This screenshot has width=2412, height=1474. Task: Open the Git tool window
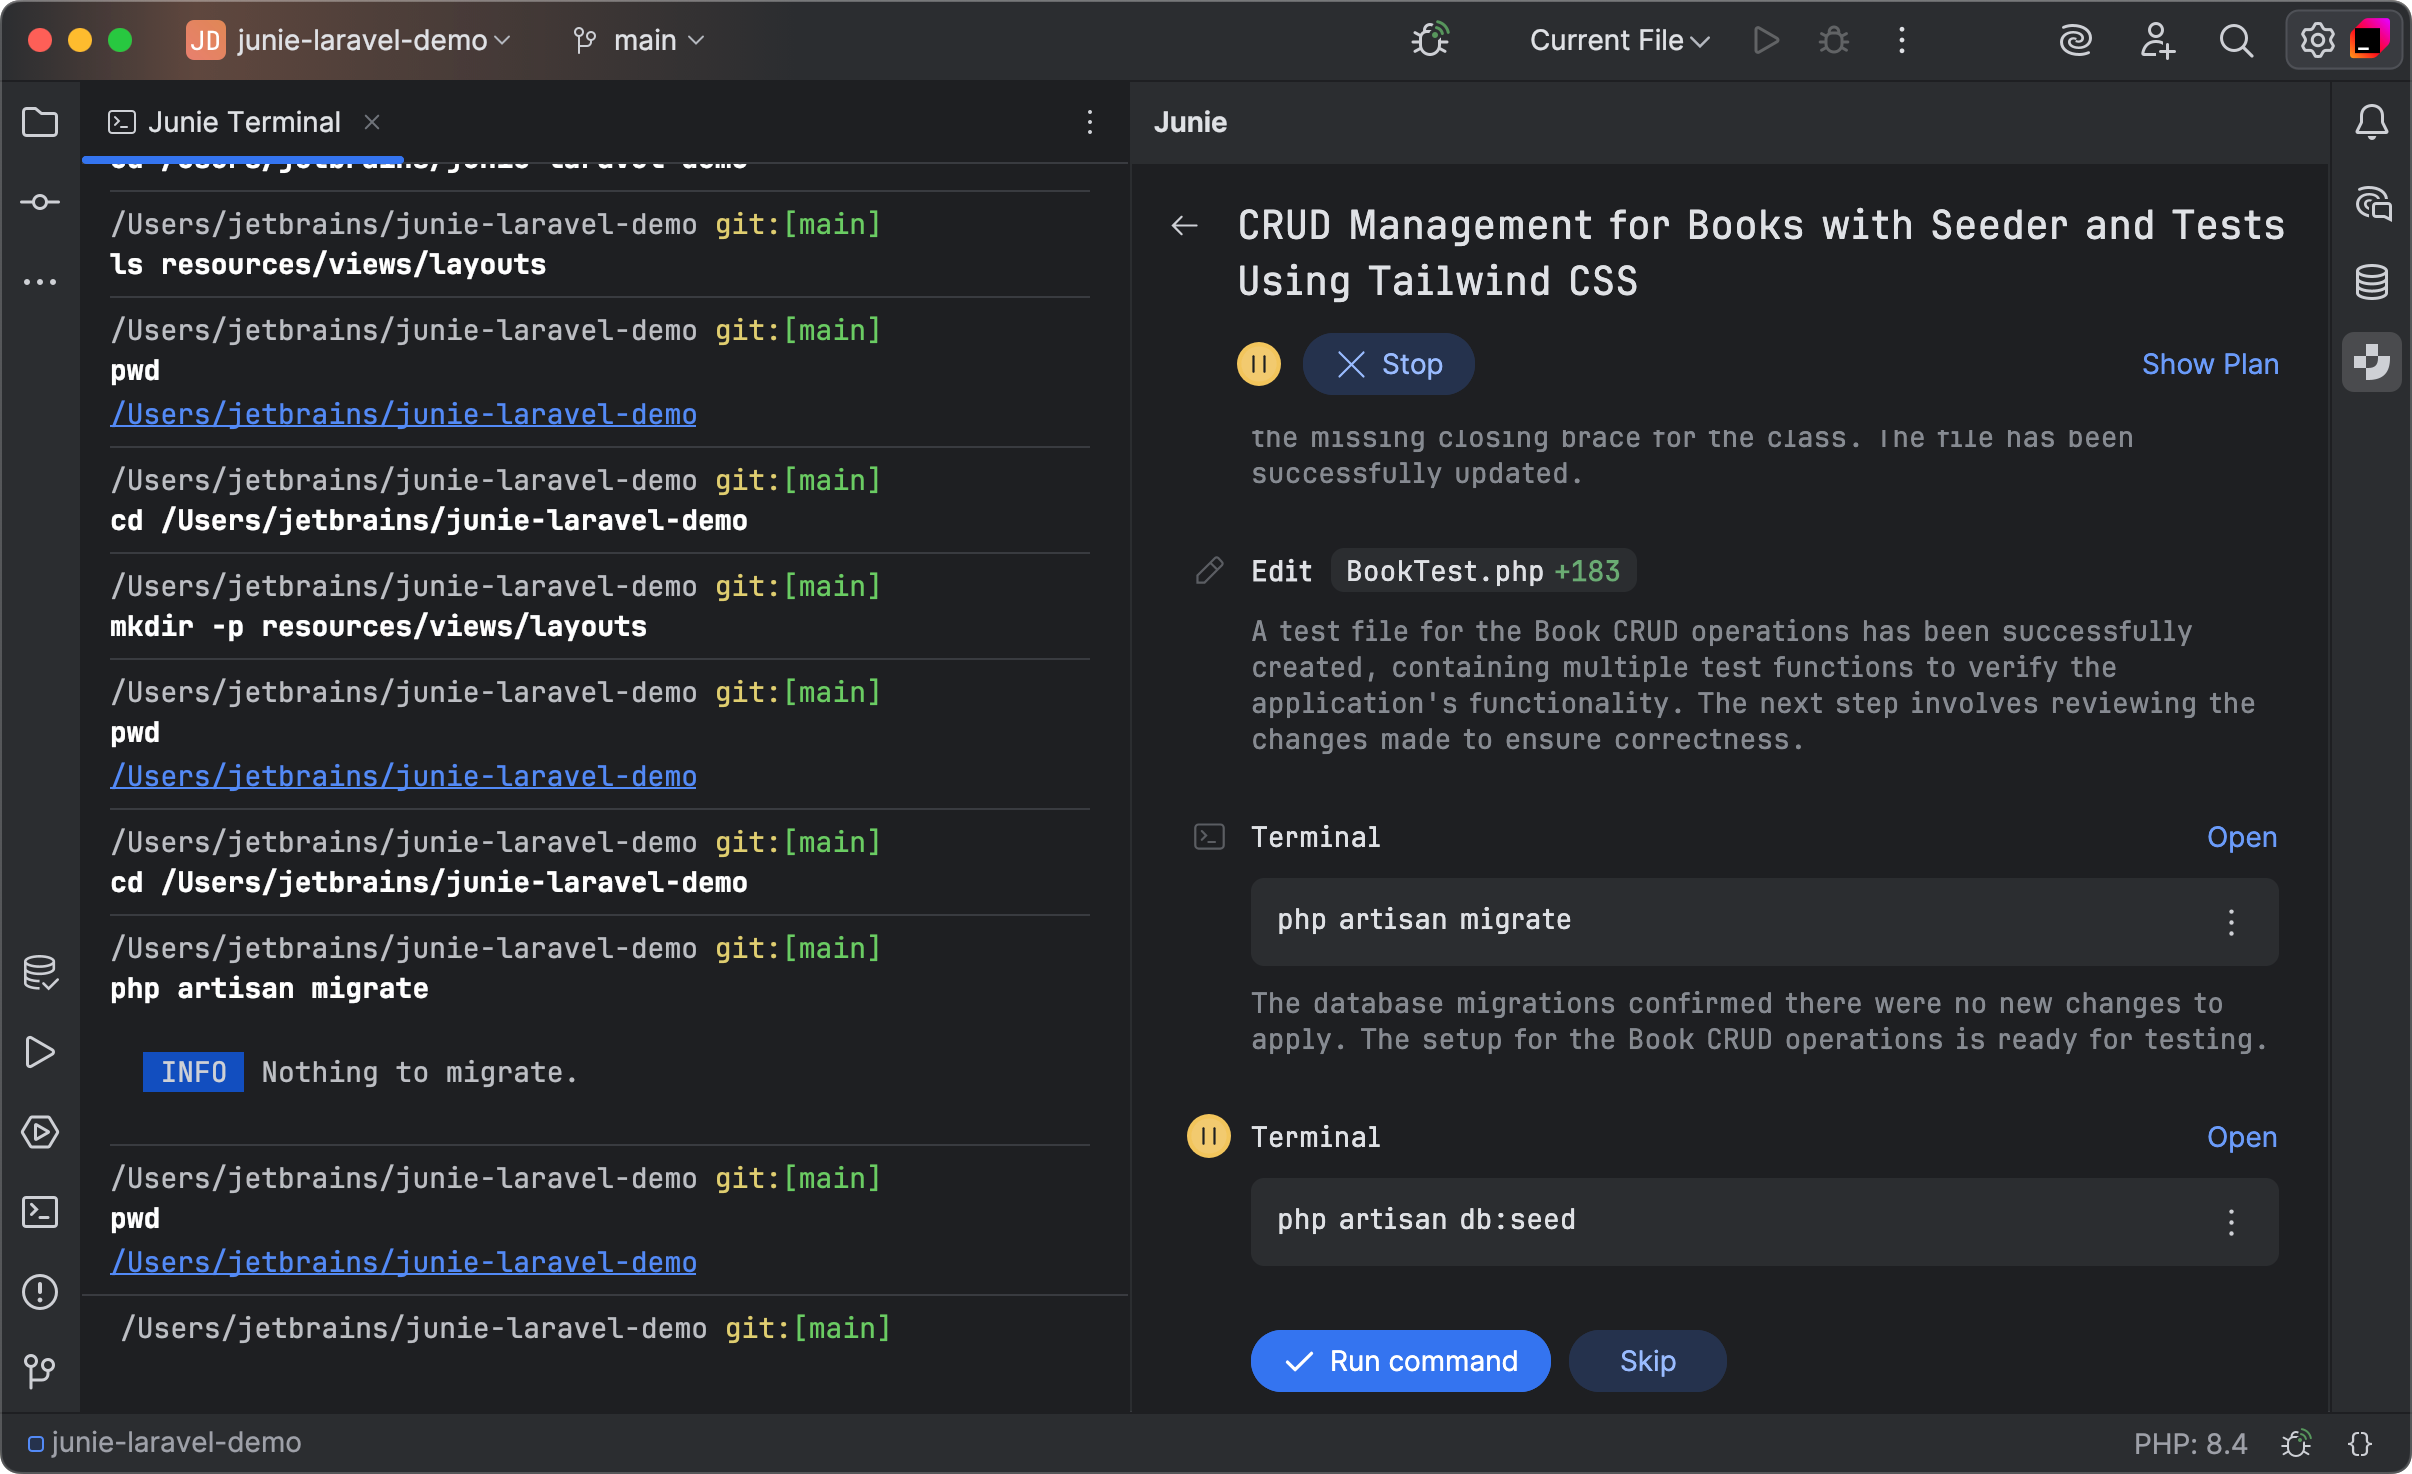click(x=40, y=1370)
